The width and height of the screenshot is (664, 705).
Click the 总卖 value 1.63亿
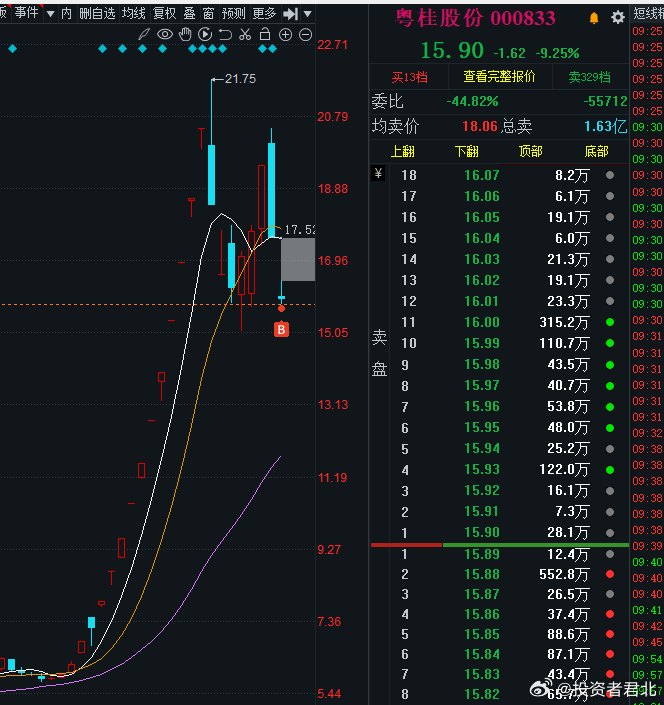click(x=605, y=126)
